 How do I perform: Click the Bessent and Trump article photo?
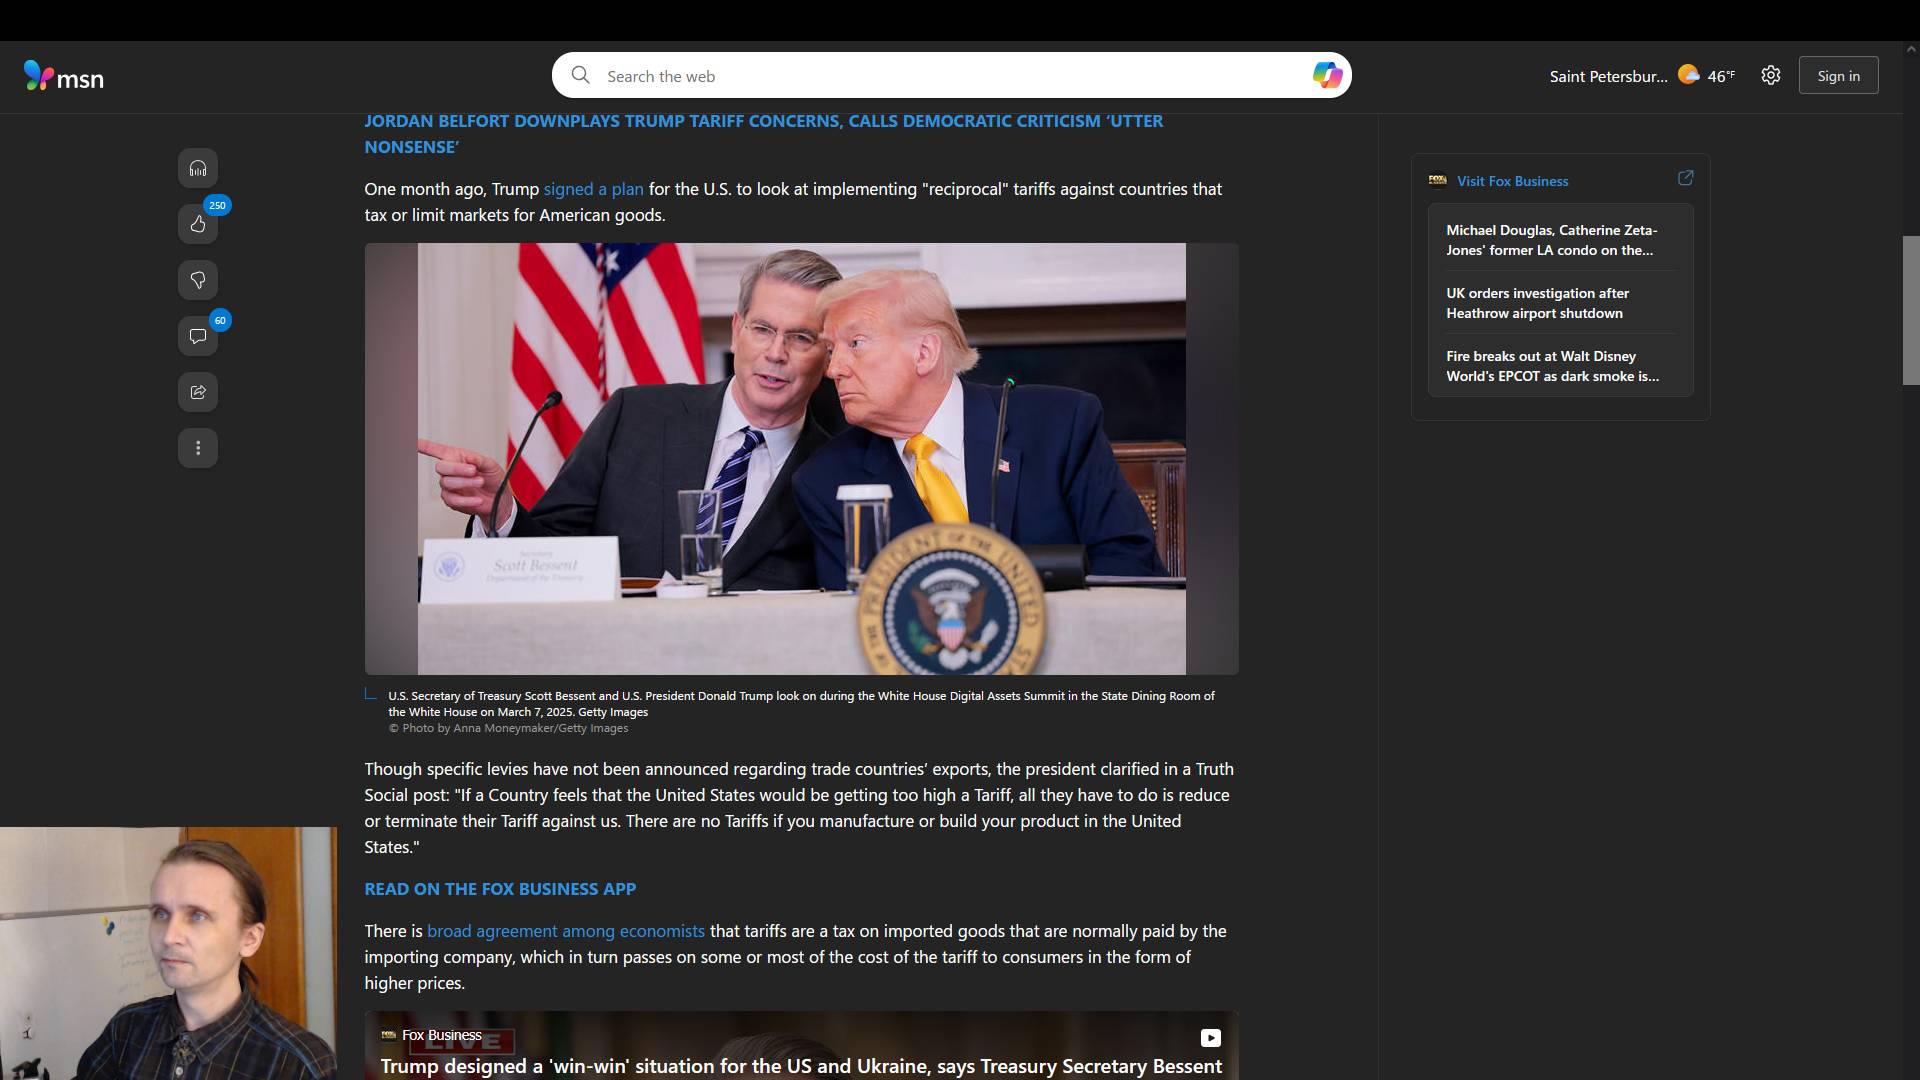[x=801, y=458]
